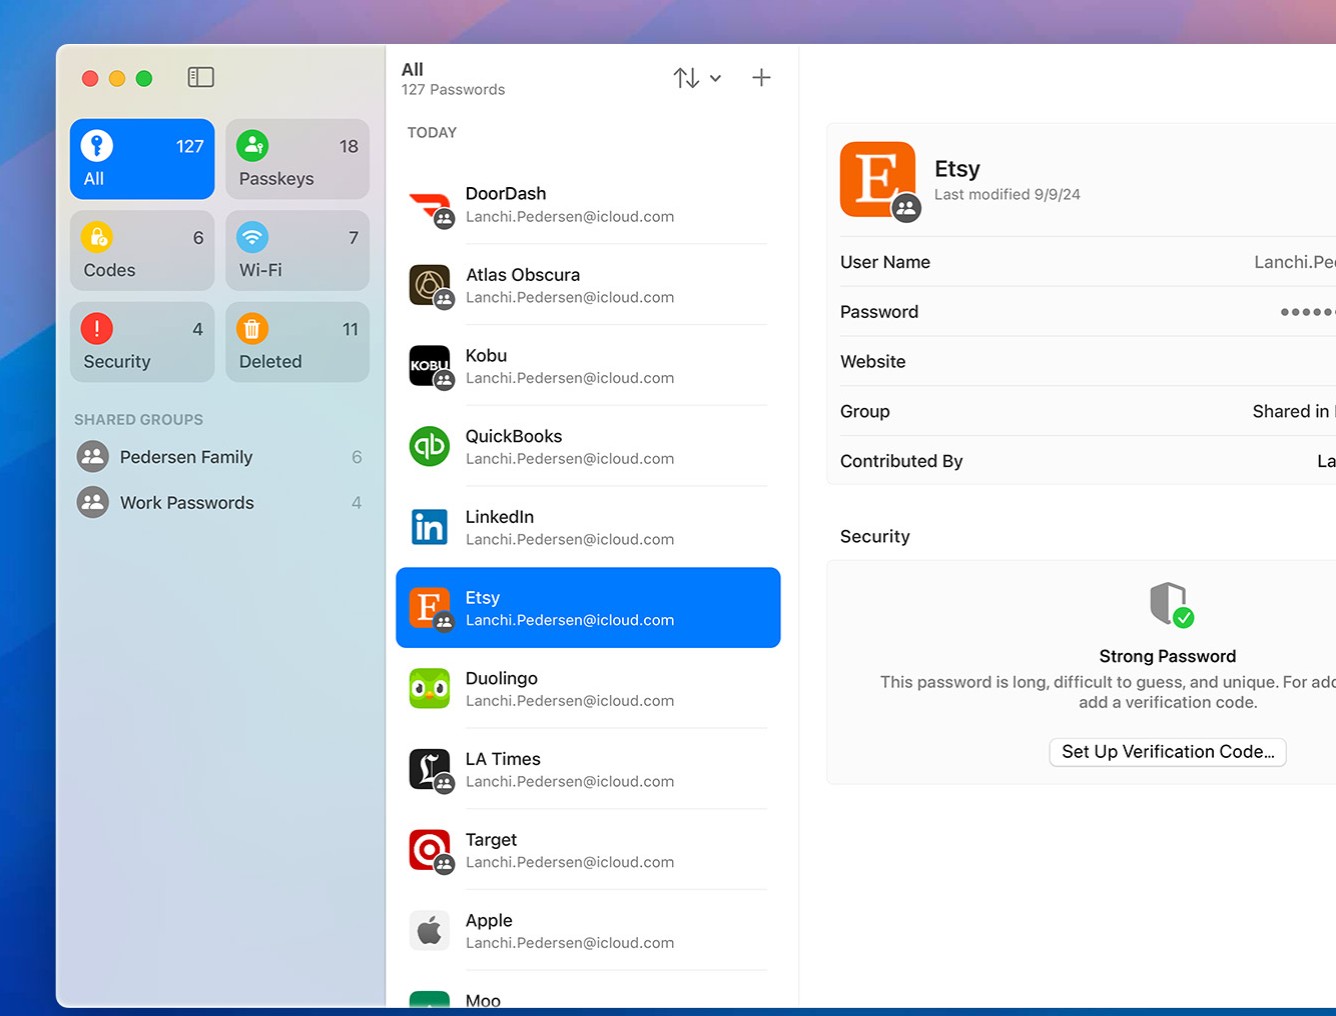1336x1016 pixels.
Task: Click the LA Times app icon
Action: click(430, 770)
